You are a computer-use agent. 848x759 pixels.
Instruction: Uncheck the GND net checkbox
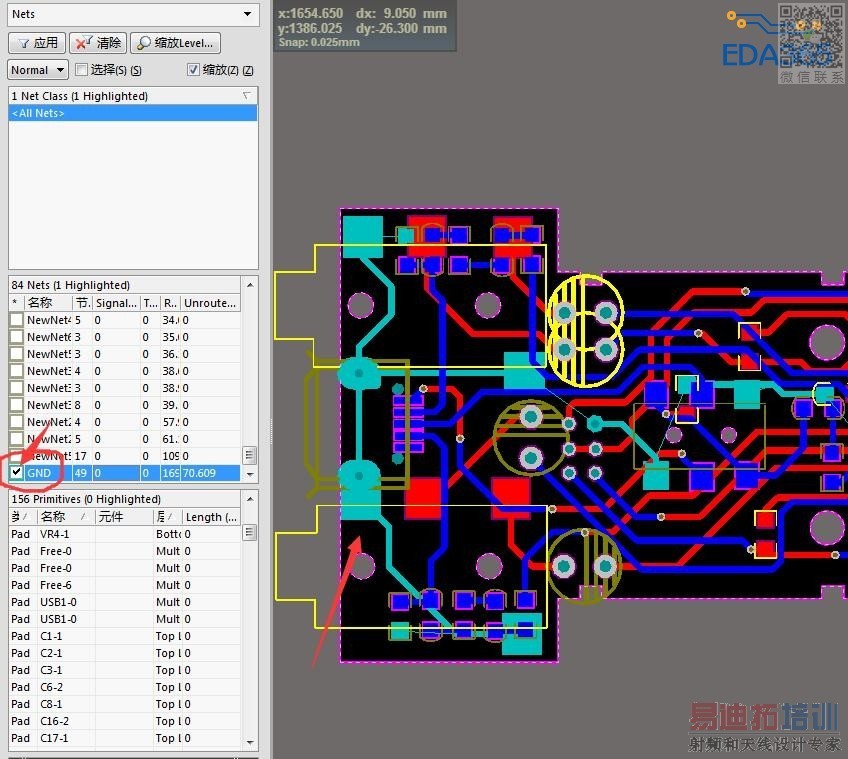17,472
